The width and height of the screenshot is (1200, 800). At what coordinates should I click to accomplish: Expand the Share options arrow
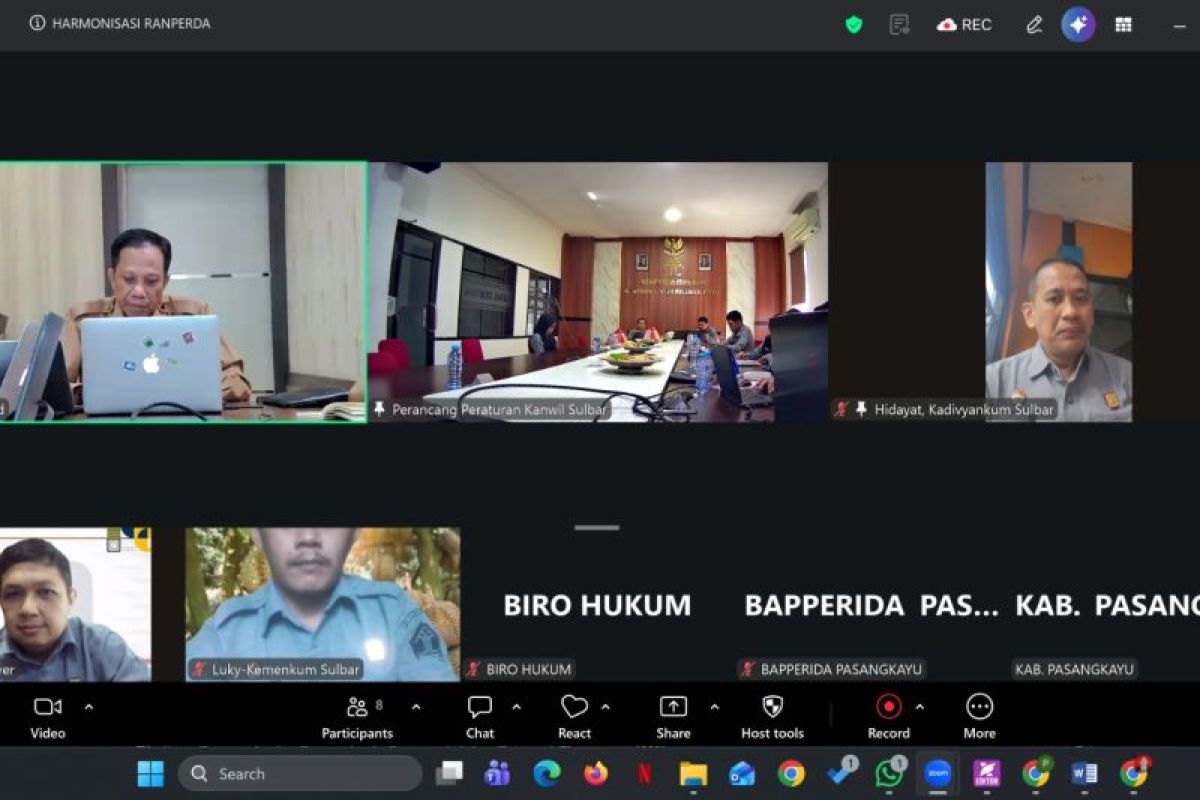click(714, 707)
